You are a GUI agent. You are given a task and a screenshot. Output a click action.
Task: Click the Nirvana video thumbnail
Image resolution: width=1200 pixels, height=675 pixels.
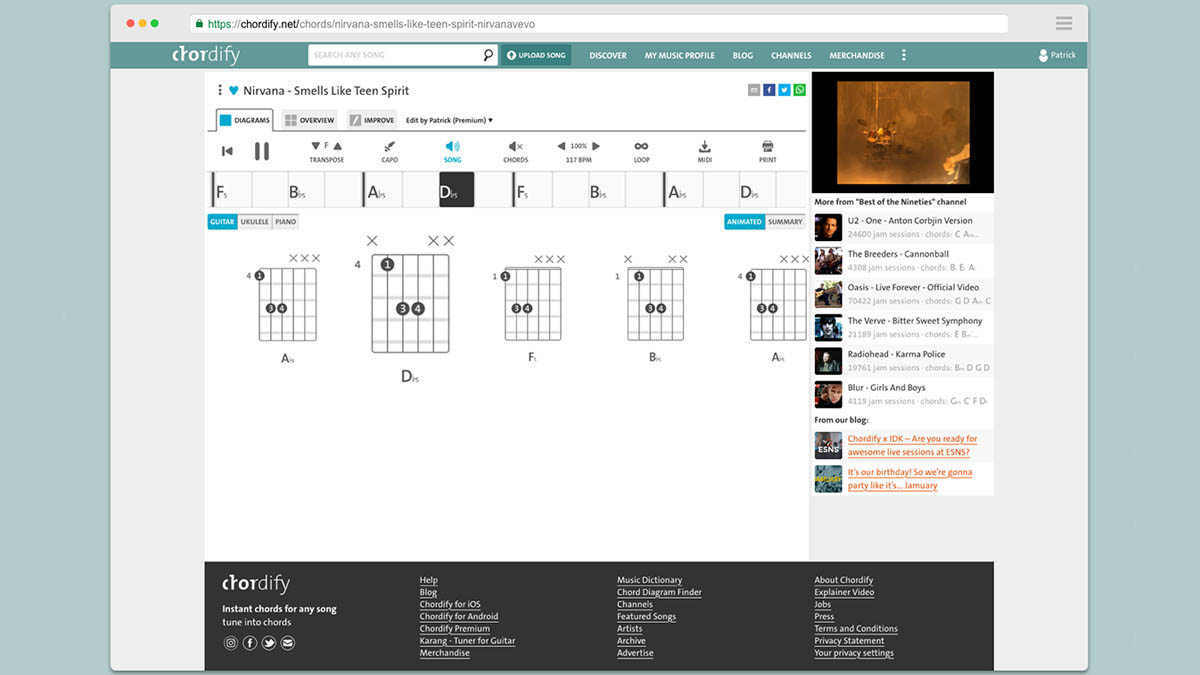903,132
